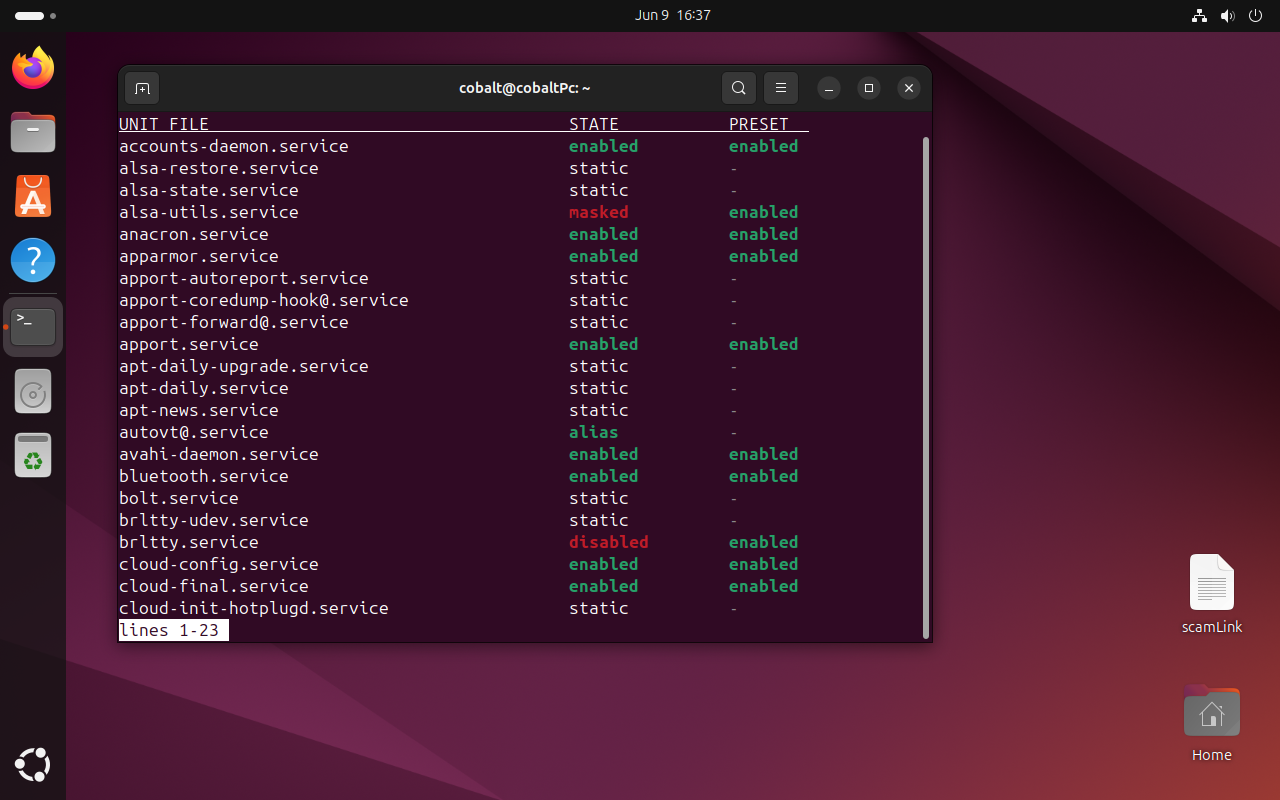
Task: Select the Terminal icon in dock
Action: [x=33, y=327]
